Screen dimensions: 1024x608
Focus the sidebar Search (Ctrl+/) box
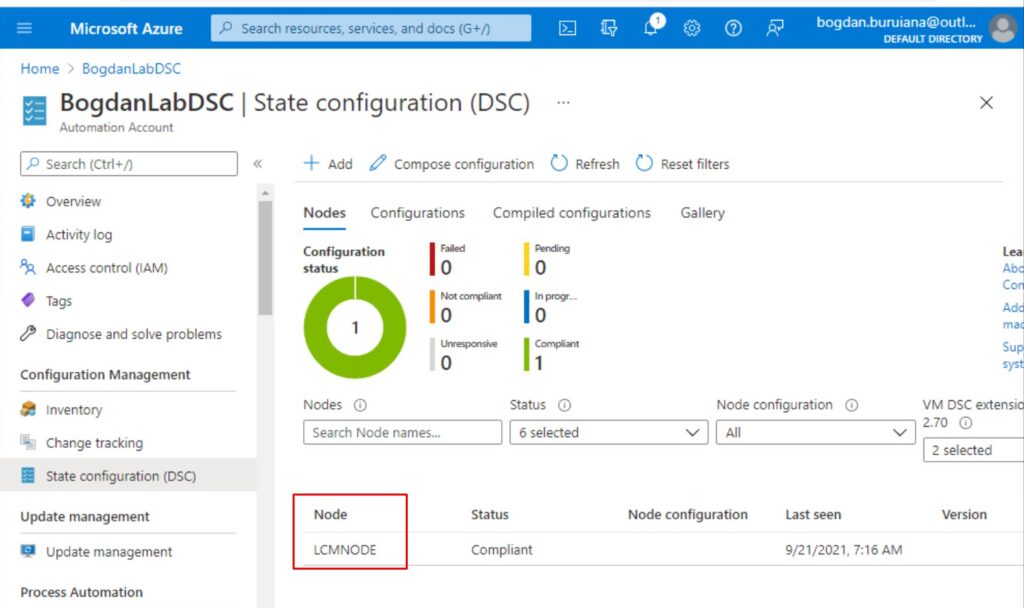pos(129,164)
